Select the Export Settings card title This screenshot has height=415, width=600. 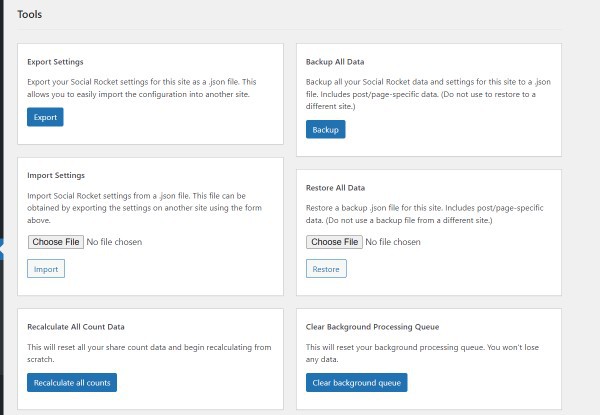point(55,62)
